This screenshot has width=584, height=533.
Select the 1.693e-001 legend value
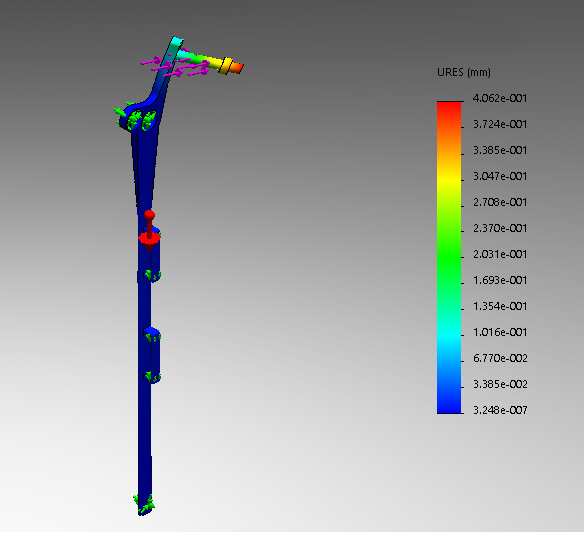(x=500, y=280)
